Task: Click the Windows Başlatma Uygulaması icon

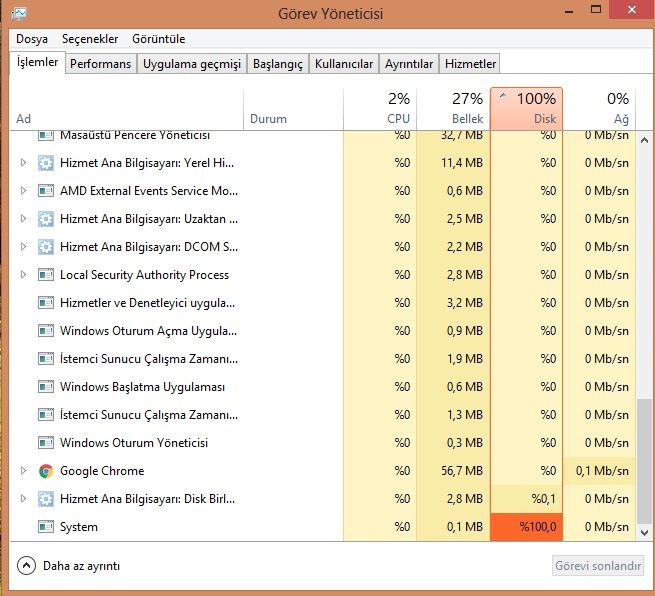Action: pos(46,387)
